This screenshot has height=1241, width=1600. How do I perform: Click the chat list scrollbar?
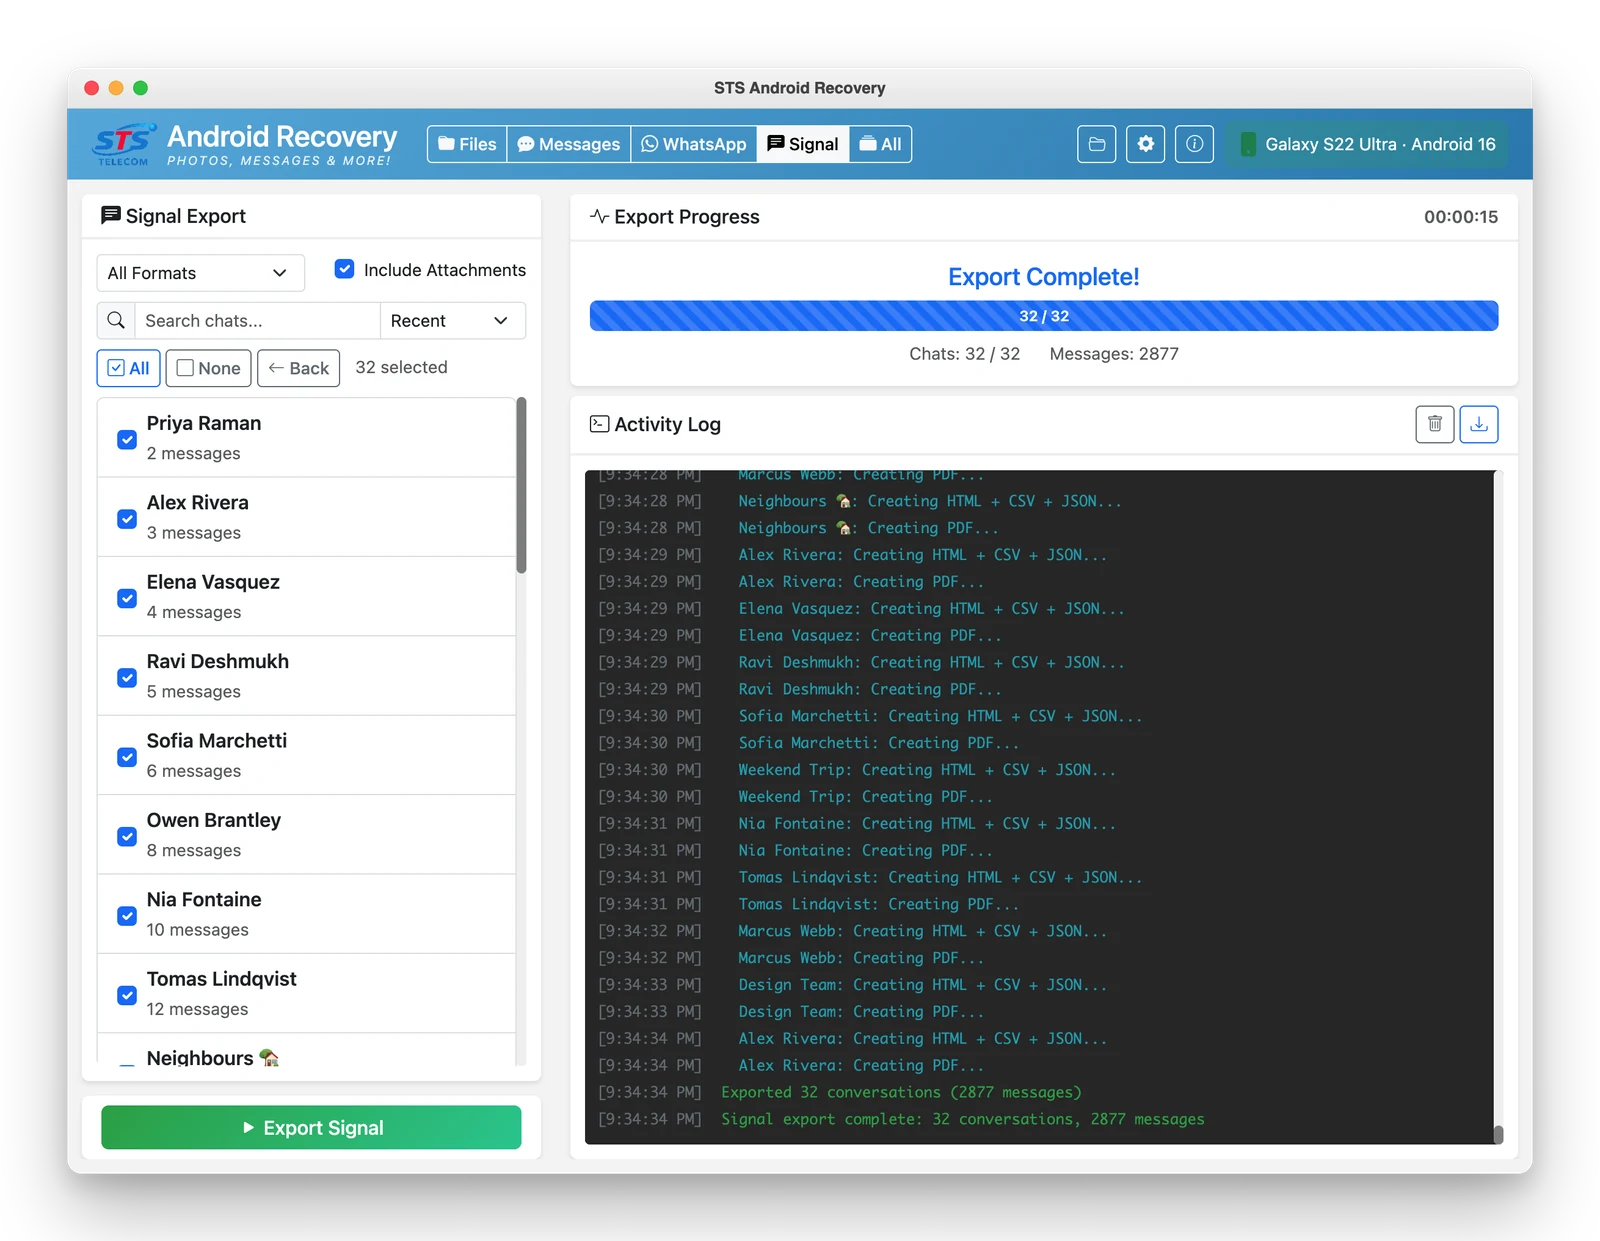click(521, 485)
